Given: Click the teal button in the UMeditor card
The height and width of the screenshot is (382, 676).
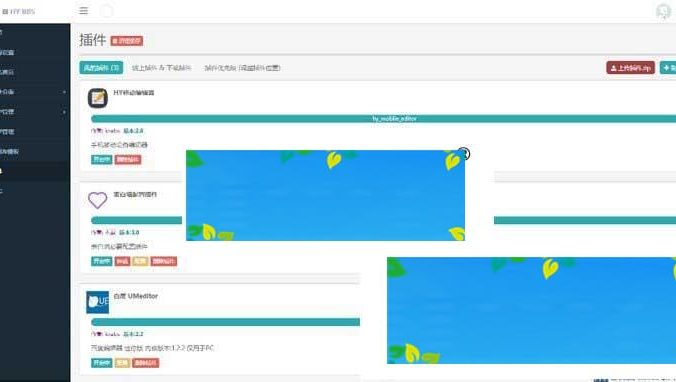Looking at the screenshot, I should (102, 363).
